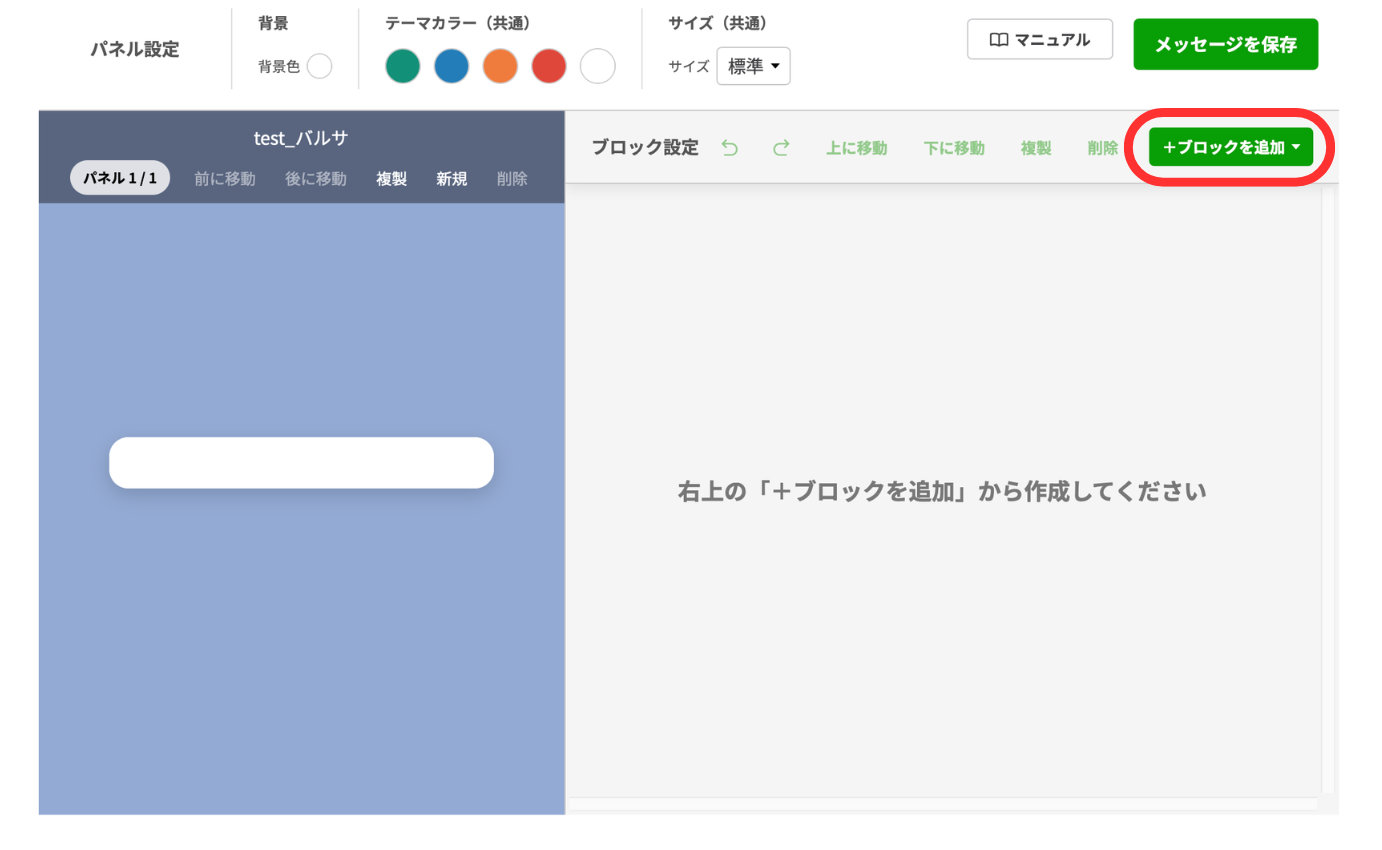The image size is (1382, 850).
Task: Click the 背景色 background color circle
Action: pos(318,66)
